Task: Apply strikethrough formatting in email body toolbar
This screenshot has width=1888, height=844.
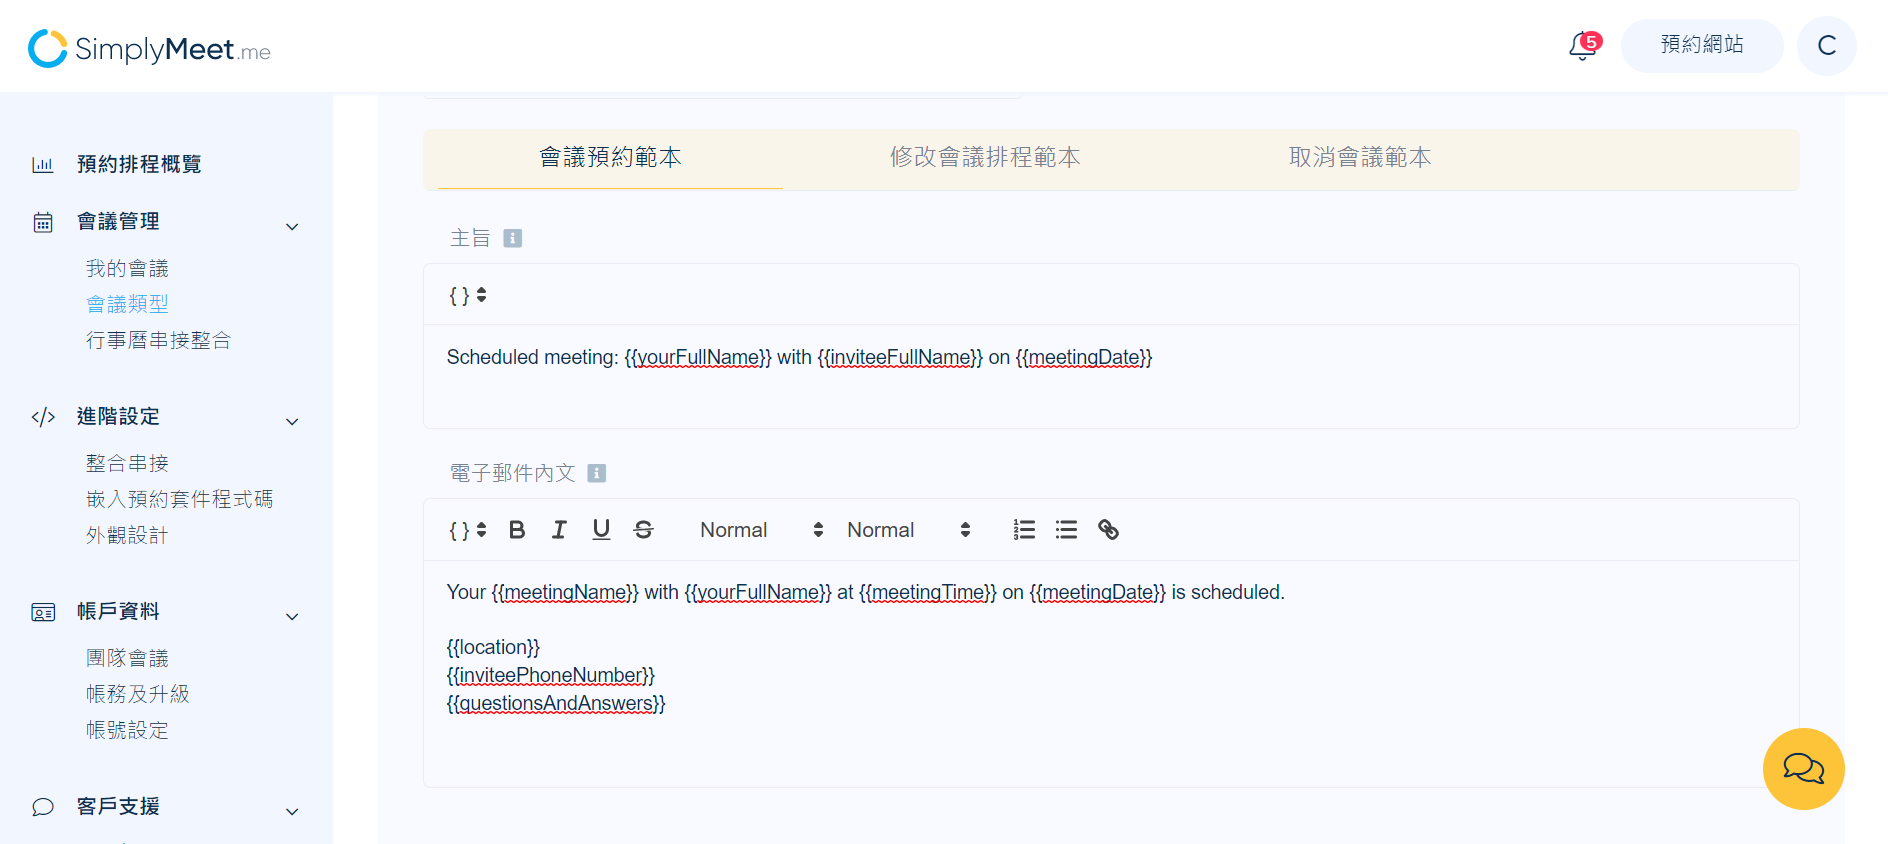Action: [x=644, y=530]
